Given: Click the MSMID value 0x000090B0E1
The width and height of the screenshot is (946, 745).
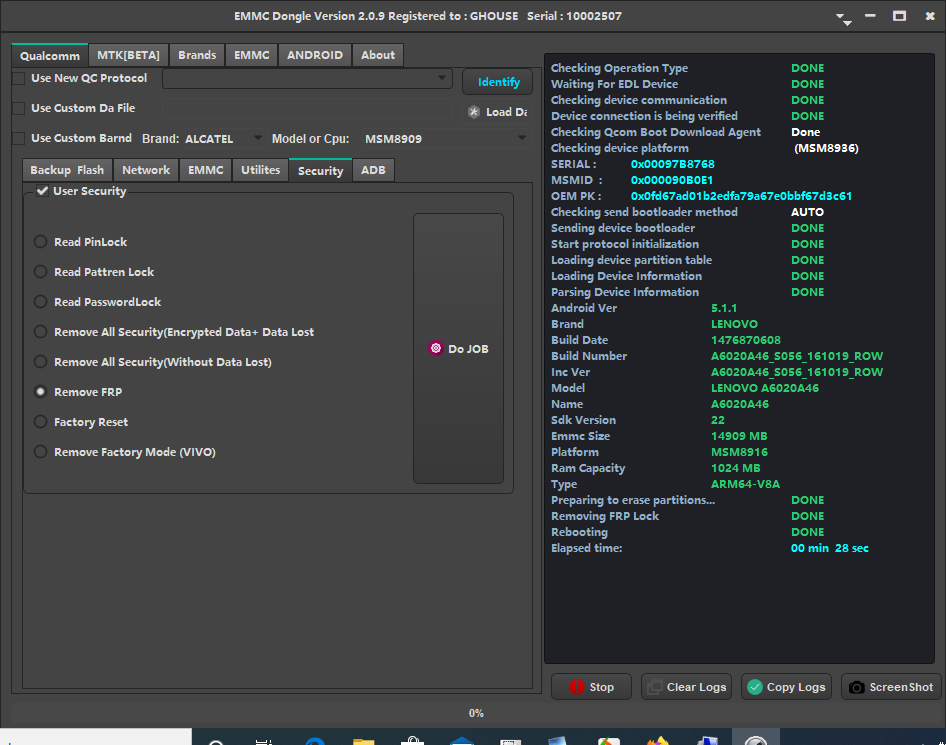Looking at the screenshot, I should (671, 180).
